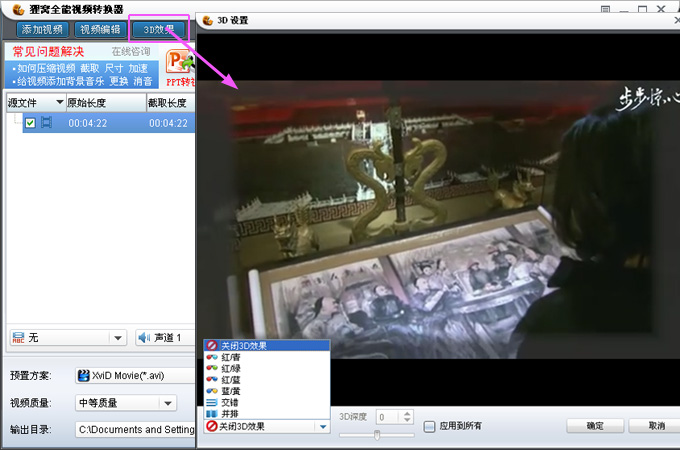Screen dimensions: 680x450
Task: Open the 尺寸 help link
Action: click(x=114, y=68)
